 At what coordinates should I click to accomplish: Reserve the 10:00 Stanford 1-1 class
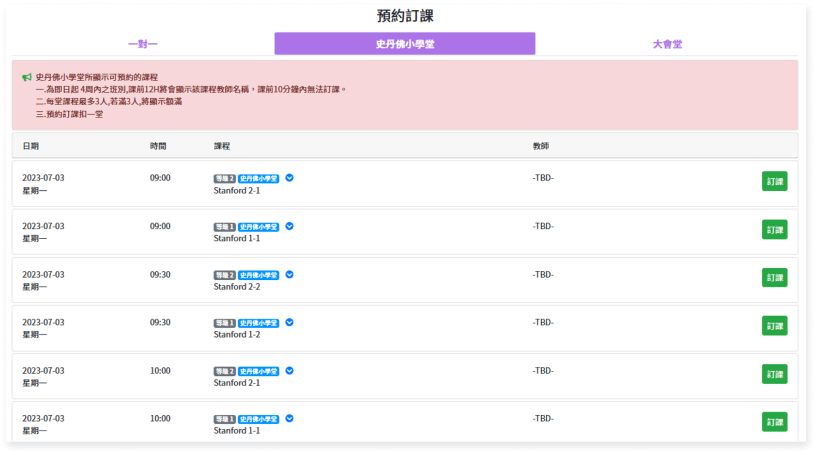(774, 421)
